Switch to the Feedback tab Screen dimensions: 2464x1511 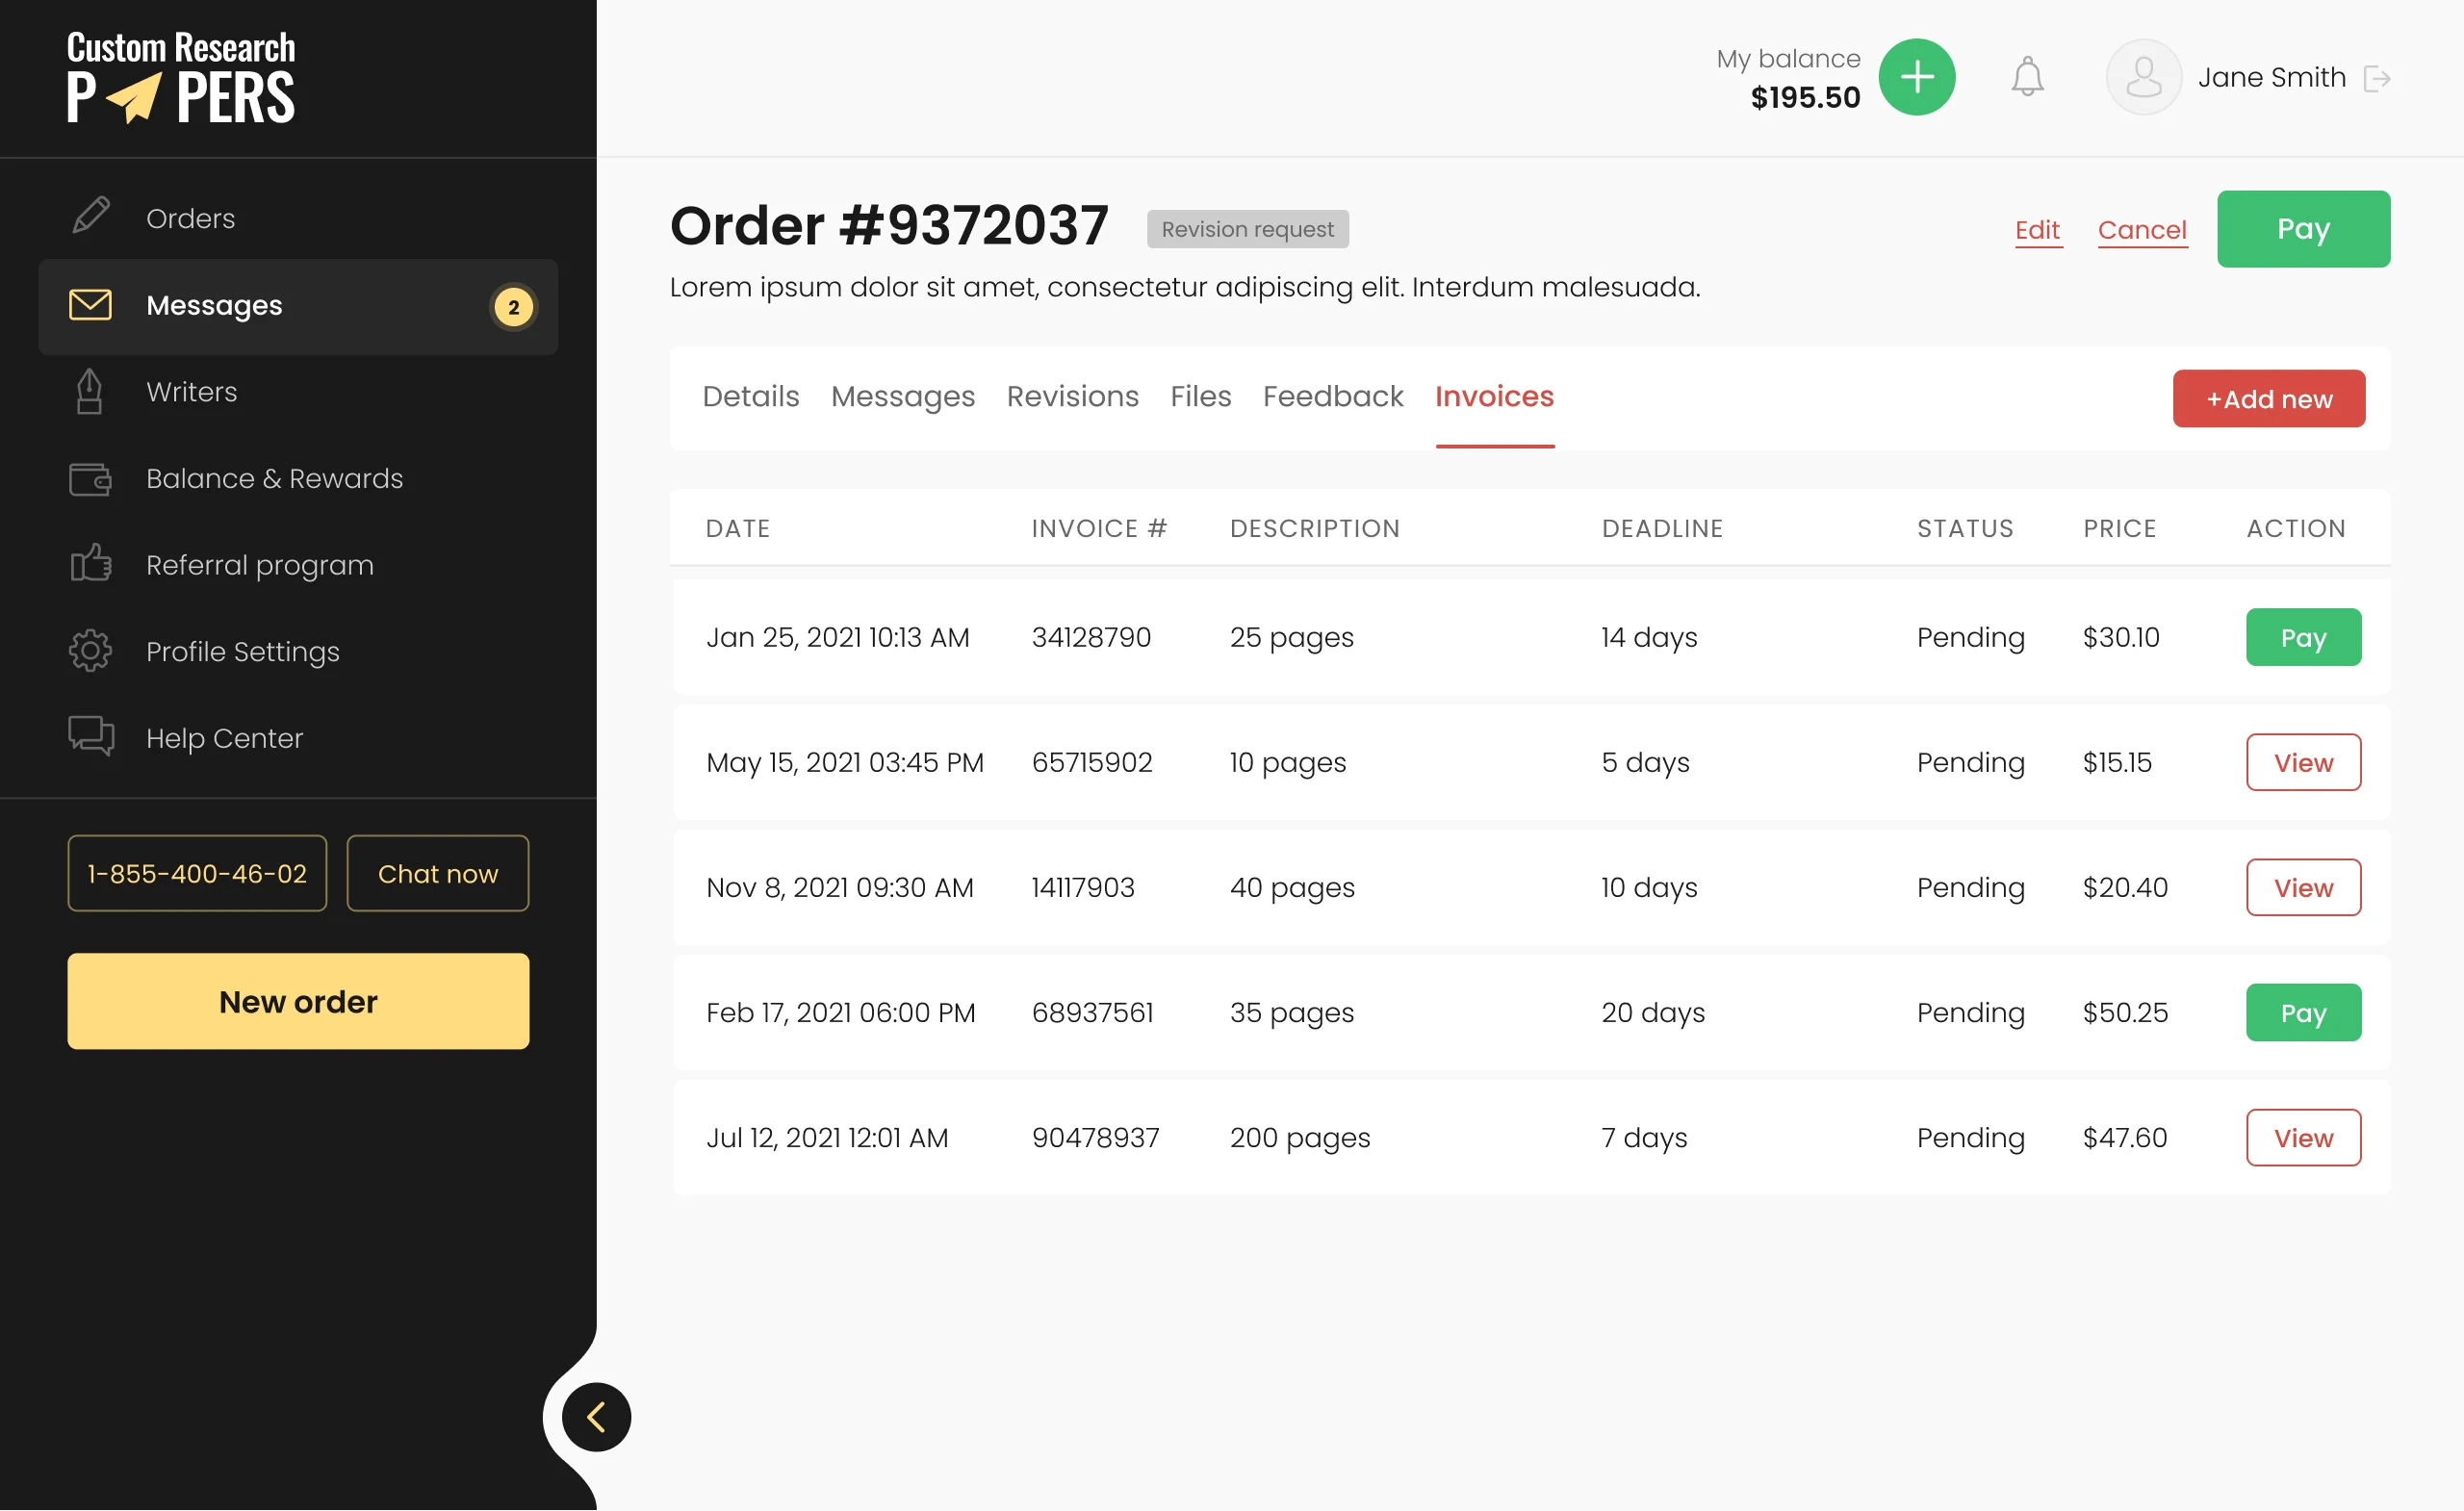(1332, 397)
